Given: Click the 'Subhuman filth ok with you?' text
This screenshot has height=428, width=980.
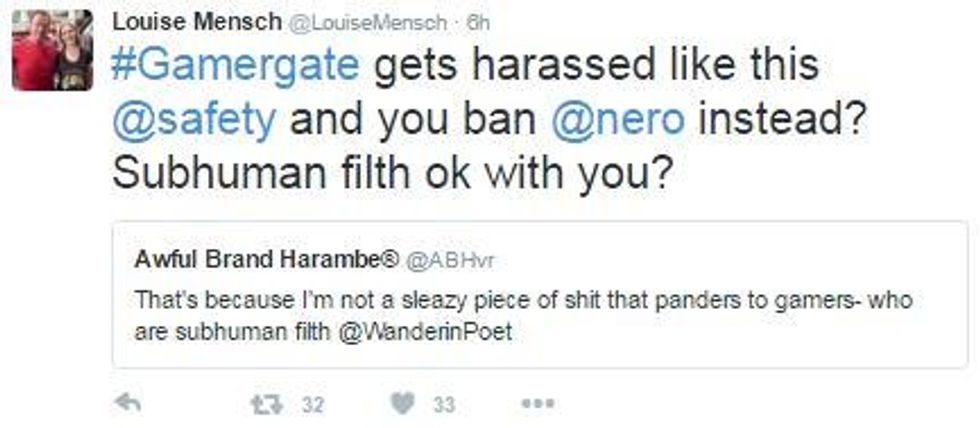Looking at the screenshot, I should pos(388,174).
